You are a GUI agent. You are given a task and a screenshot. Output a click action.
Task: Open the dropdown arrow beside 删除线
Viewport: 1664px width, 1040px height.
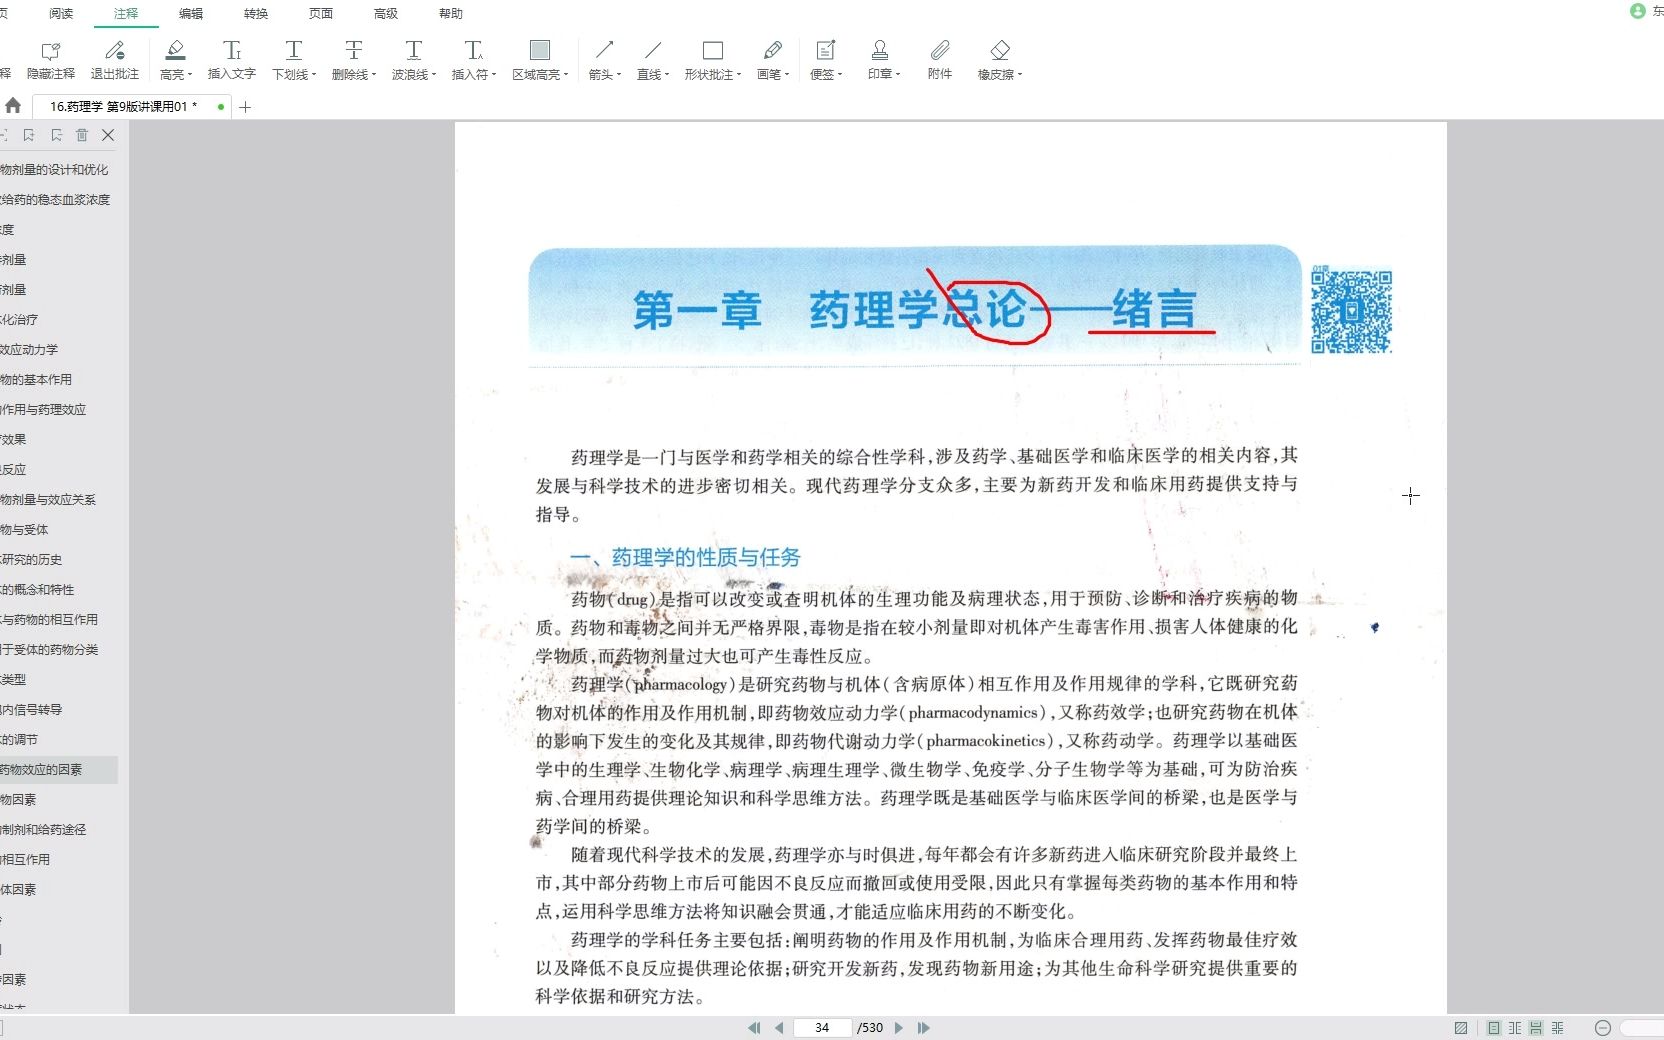[x=374, y=75]
